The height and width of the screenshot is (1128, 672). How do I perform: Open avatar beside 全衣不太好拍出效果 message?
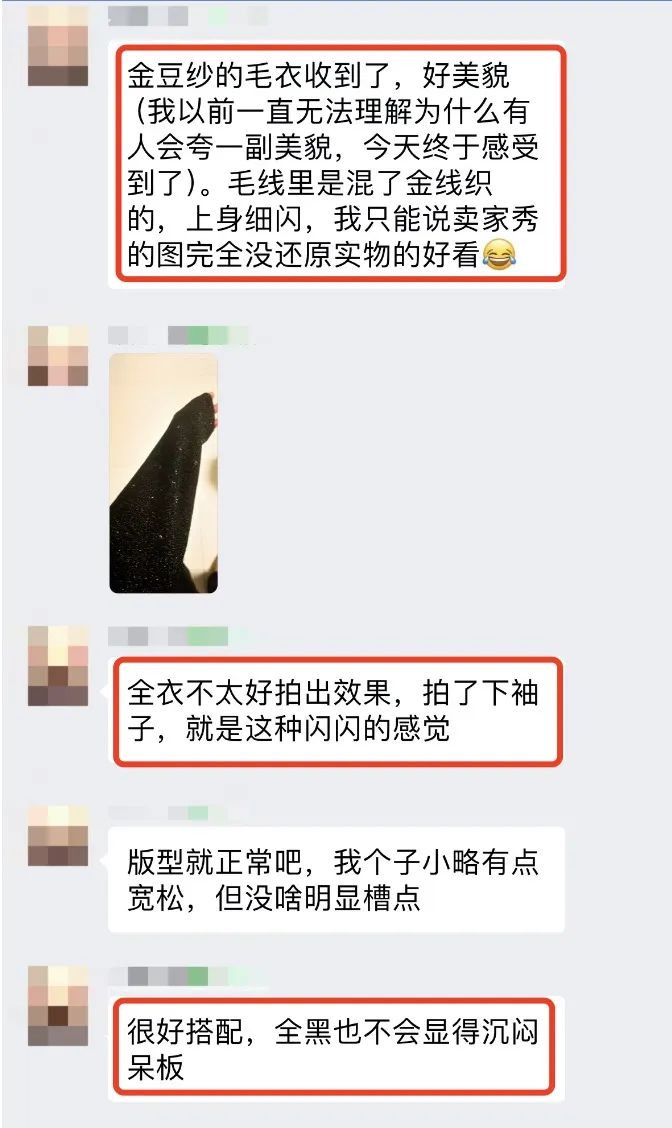(x=58, y=665)
